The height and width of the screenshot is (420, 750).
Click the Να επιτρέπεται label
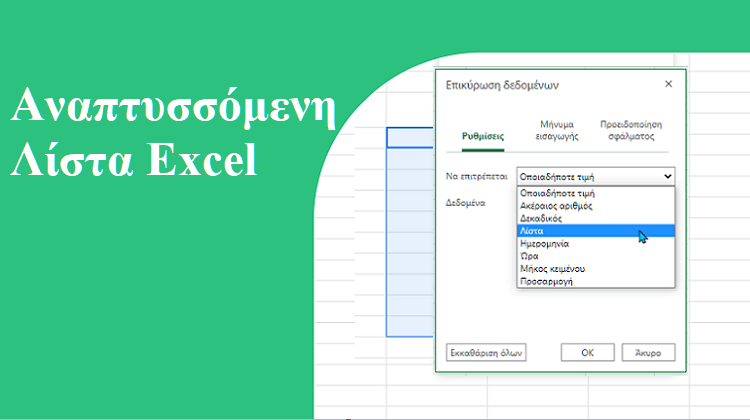point(476,177)
